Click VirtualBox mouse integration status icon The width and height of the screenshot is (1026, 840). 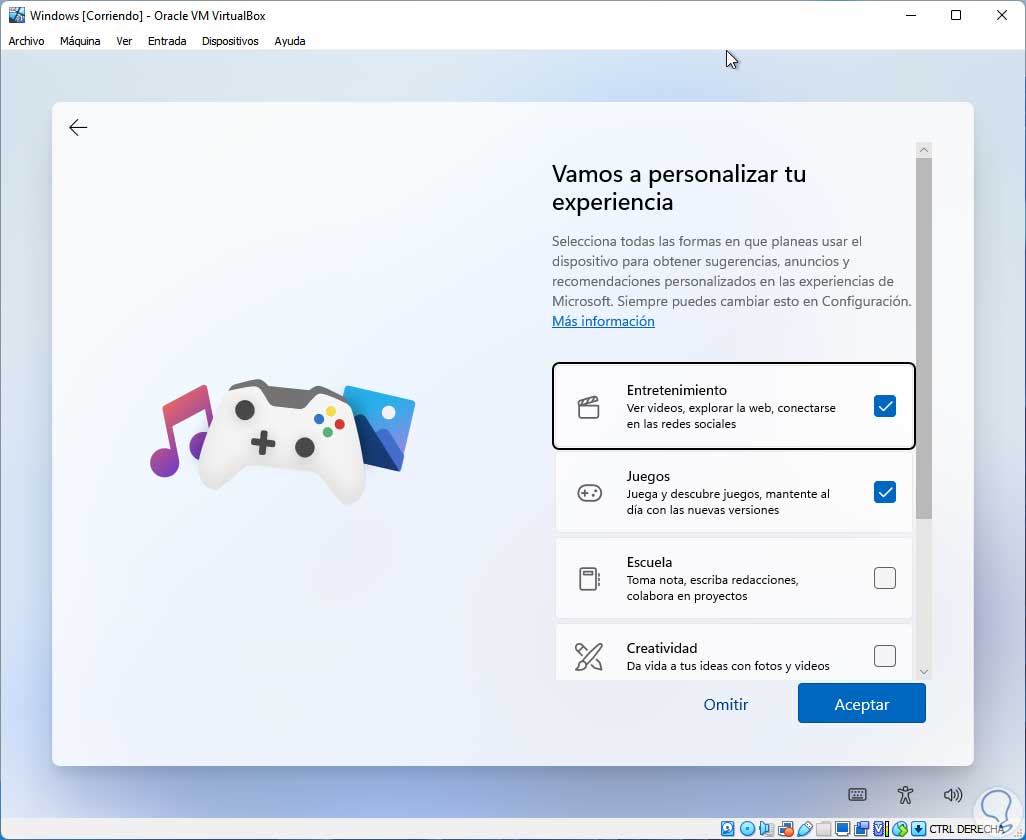(900, 829)
